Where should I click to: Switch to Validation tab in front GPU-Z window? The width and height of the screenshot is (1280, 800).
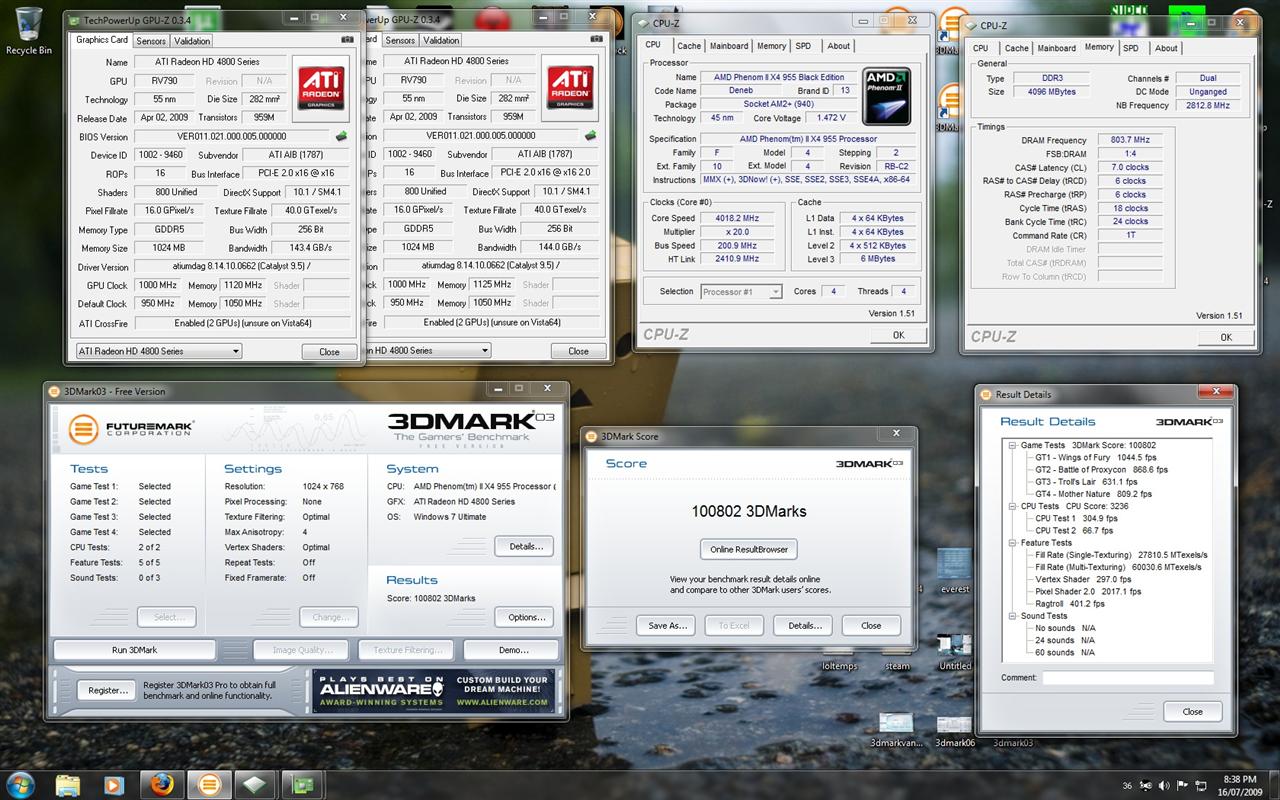pos(192,41)
